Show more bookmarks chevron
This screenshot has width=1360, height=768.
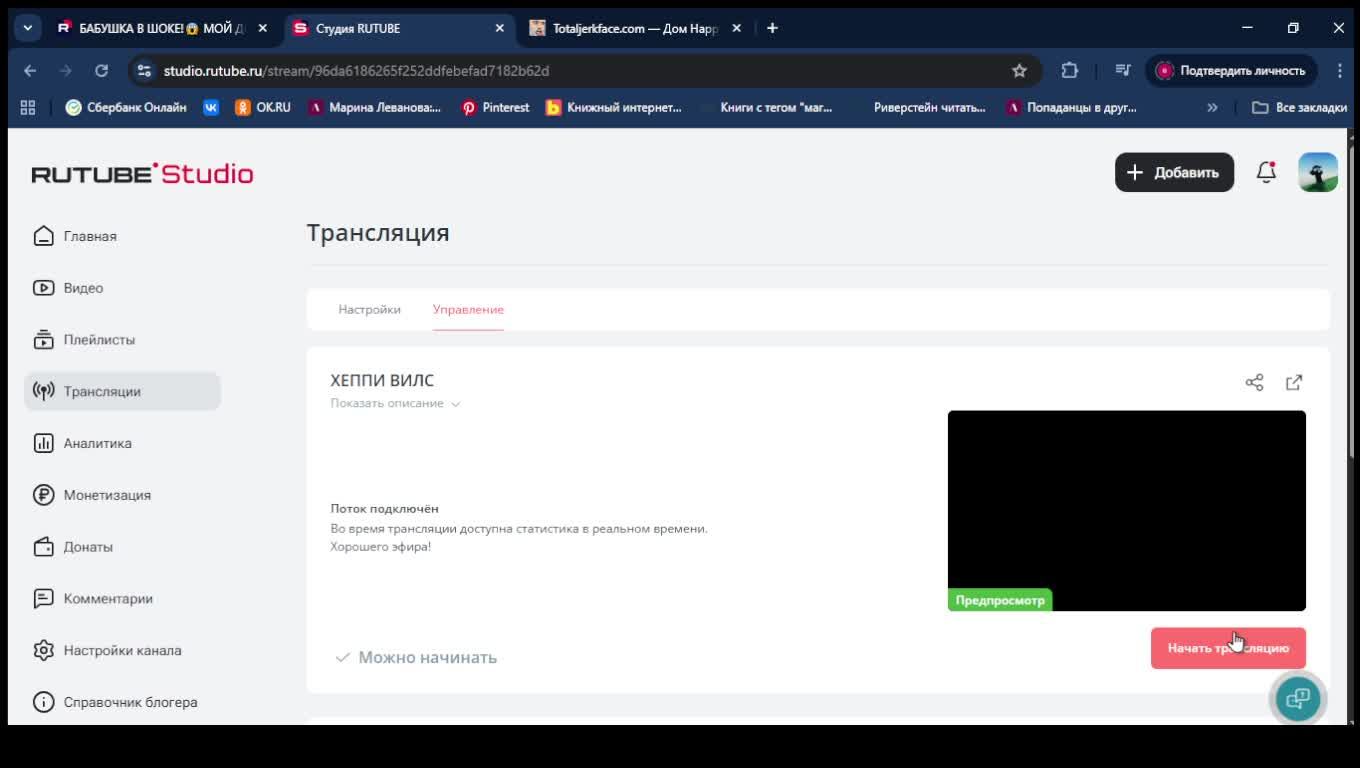pos(1212,107)
